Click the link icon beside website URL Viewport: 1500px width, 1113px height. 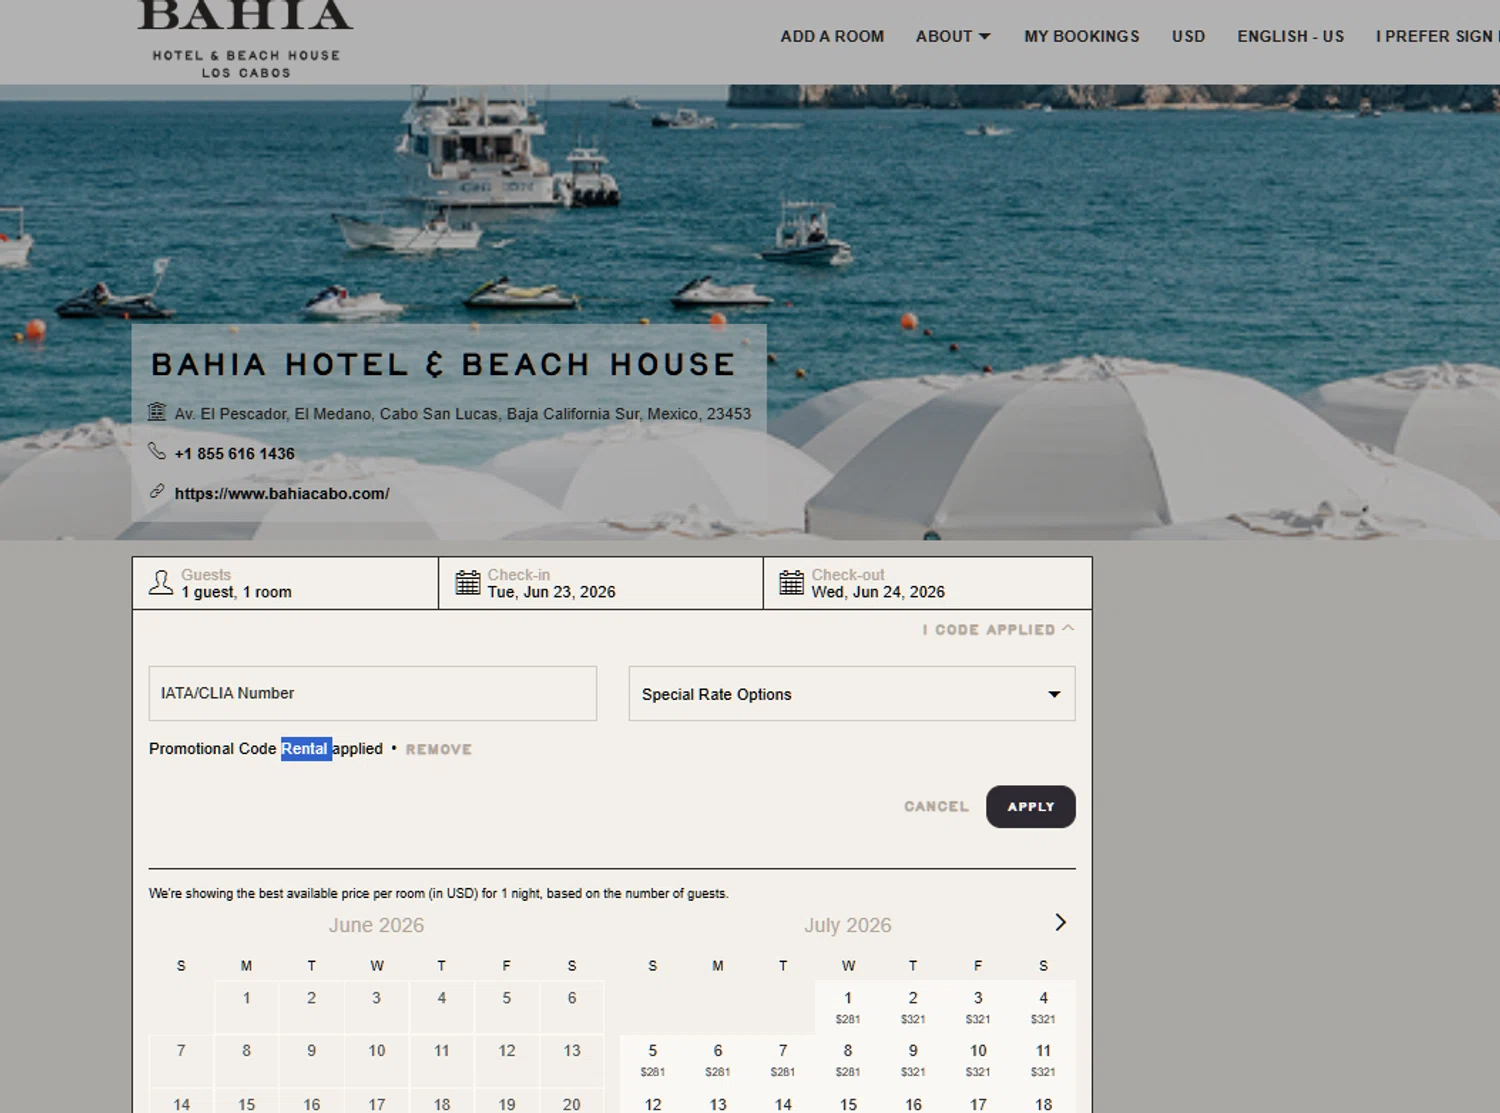click(157, 491)
